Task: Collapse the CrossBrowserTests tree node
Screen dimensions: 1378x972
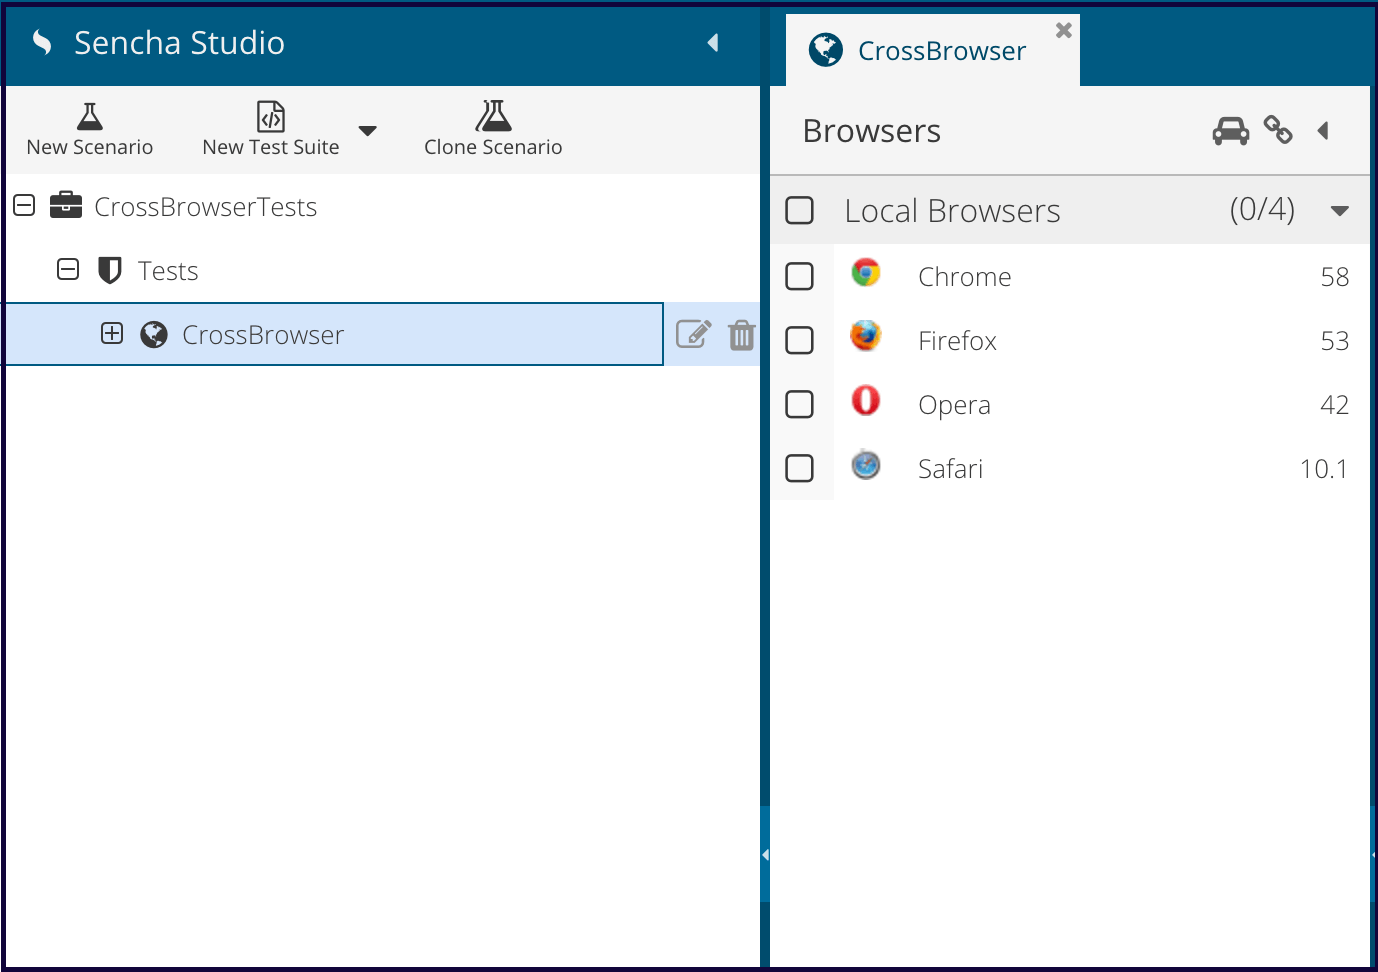Action: (24, 206)
